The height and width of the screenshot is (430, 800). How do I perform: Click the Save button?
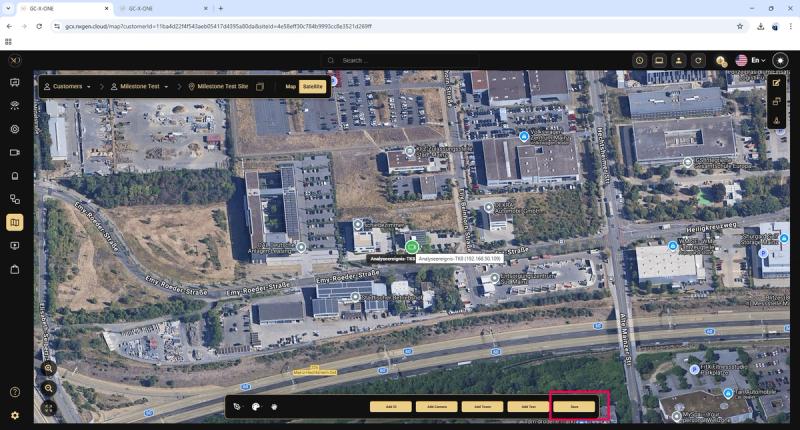574,407
